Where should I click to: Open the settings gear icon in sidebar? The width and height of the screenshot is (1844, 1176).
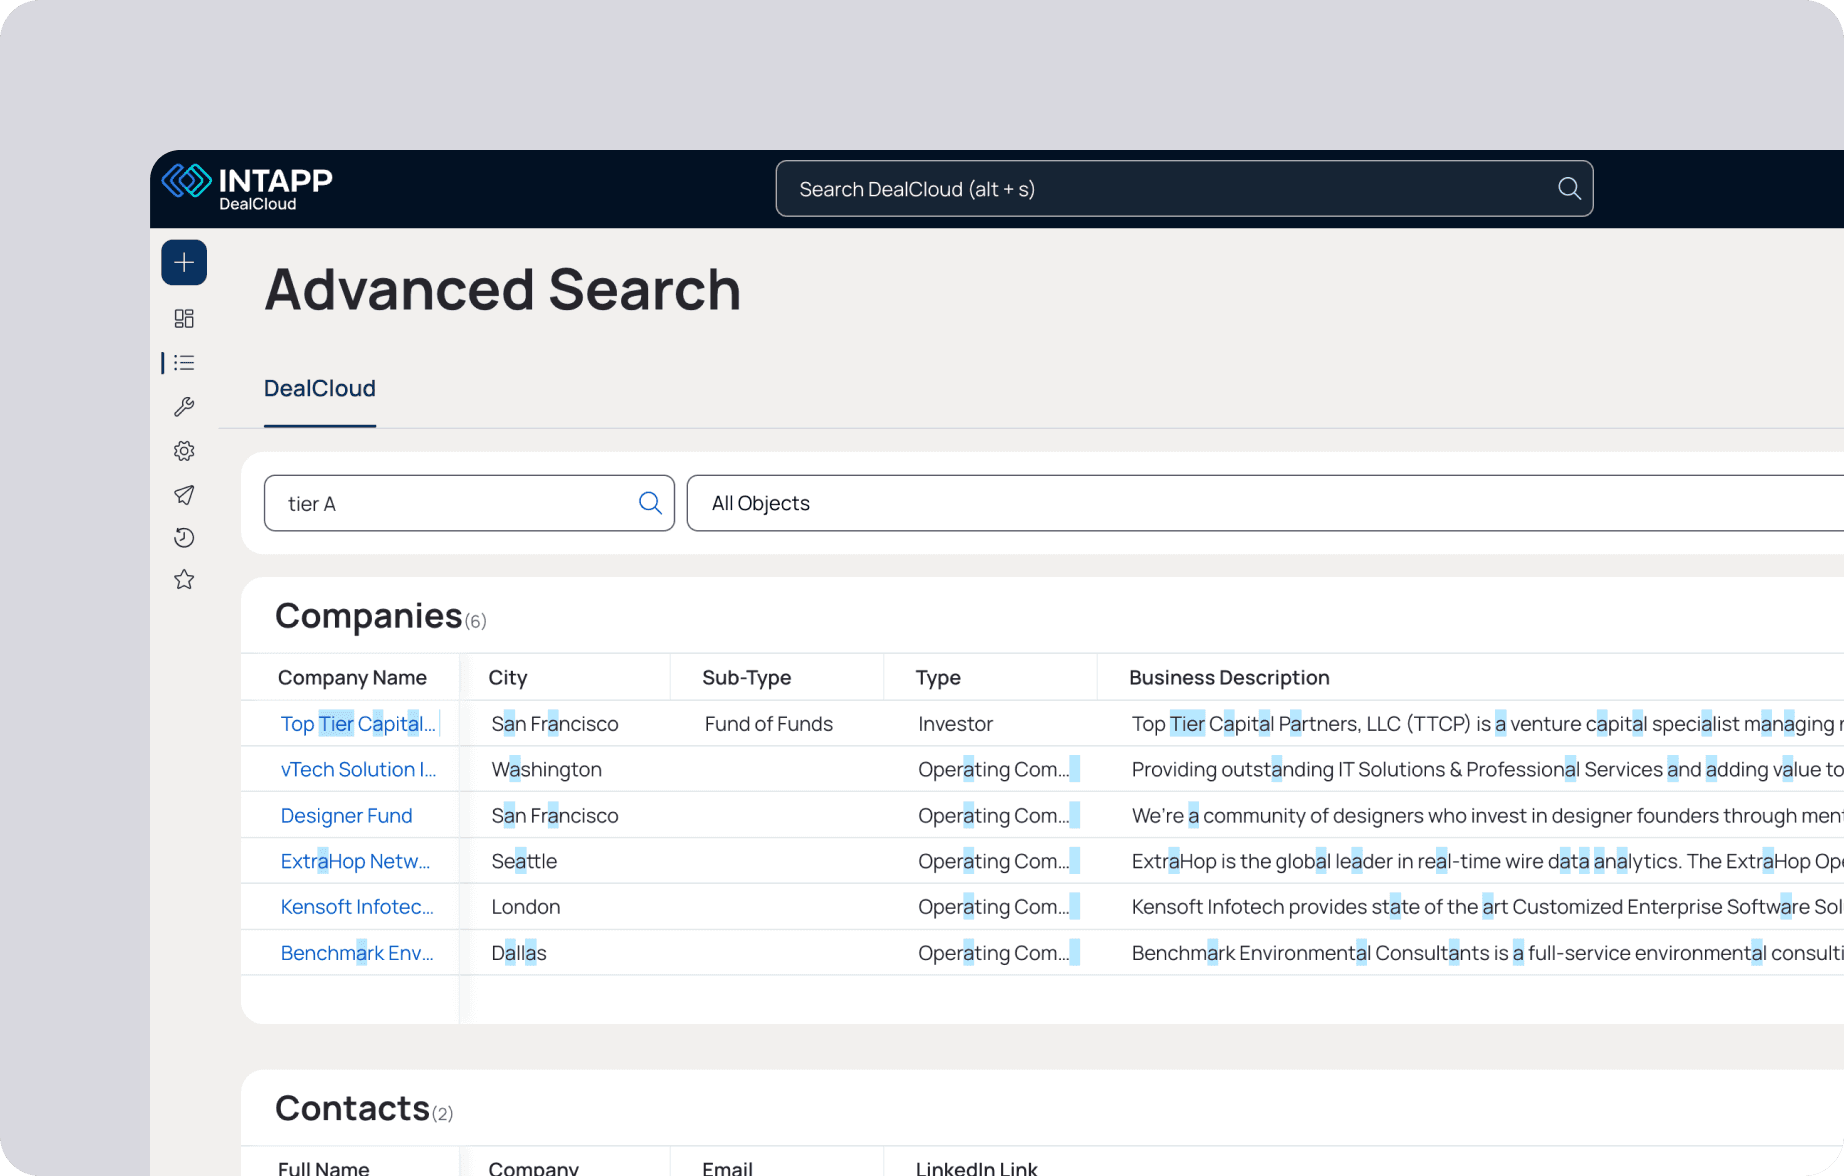(x=184, y=451)
